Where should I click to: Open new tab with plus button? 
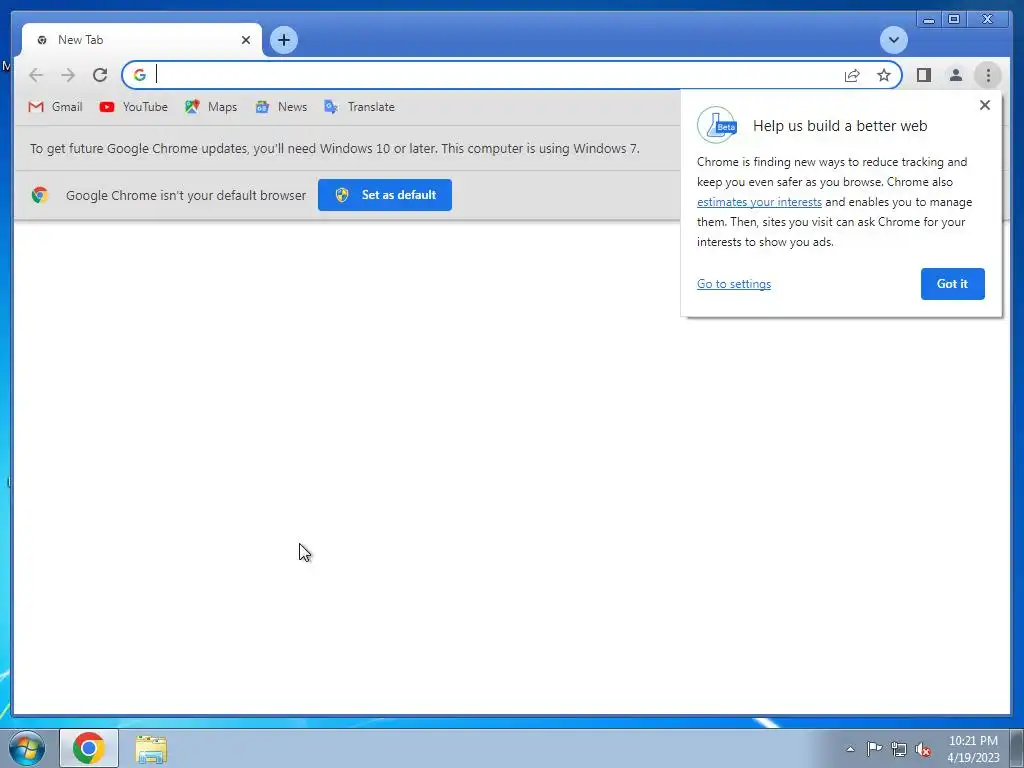(284, 40)
